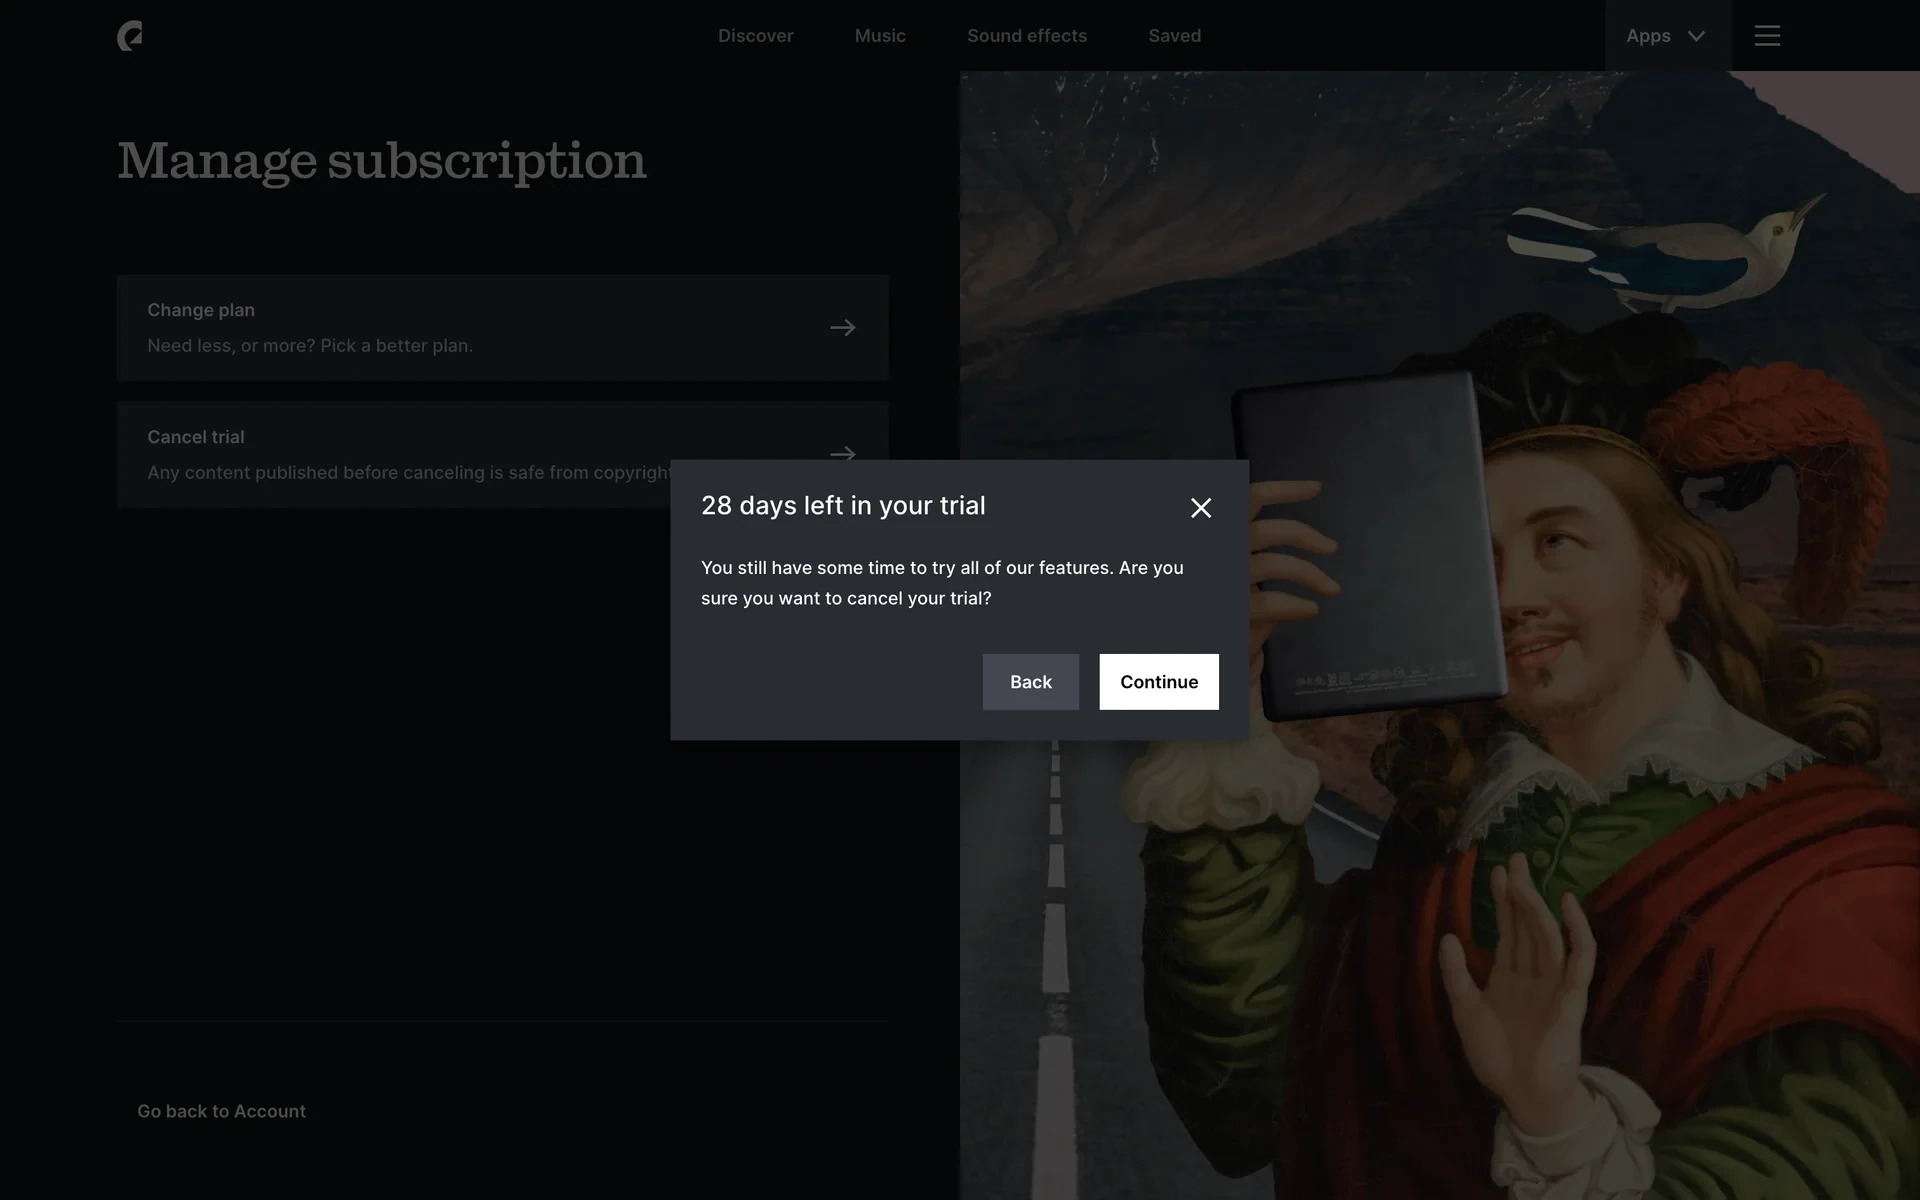1920x1200 pixels.
Task: Click the Manage subscription heading
Action: tap(382, 161)
